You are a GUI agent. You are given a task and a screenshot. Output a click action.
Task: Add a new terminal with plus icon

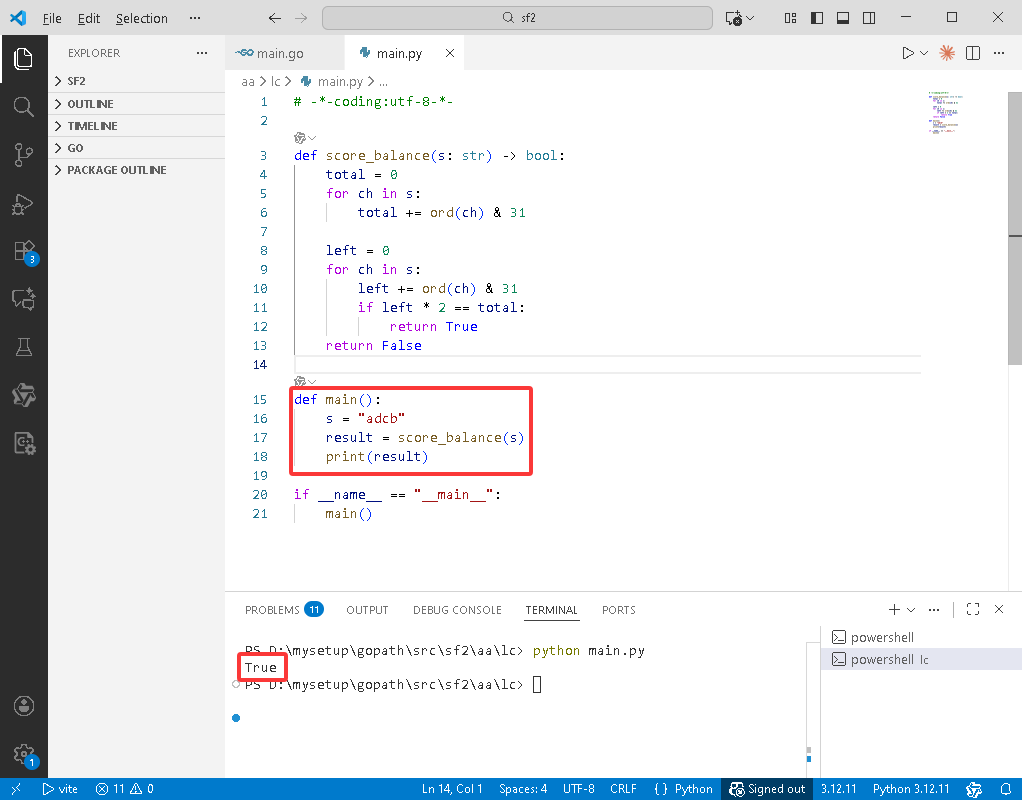click(x=894, y=610)
